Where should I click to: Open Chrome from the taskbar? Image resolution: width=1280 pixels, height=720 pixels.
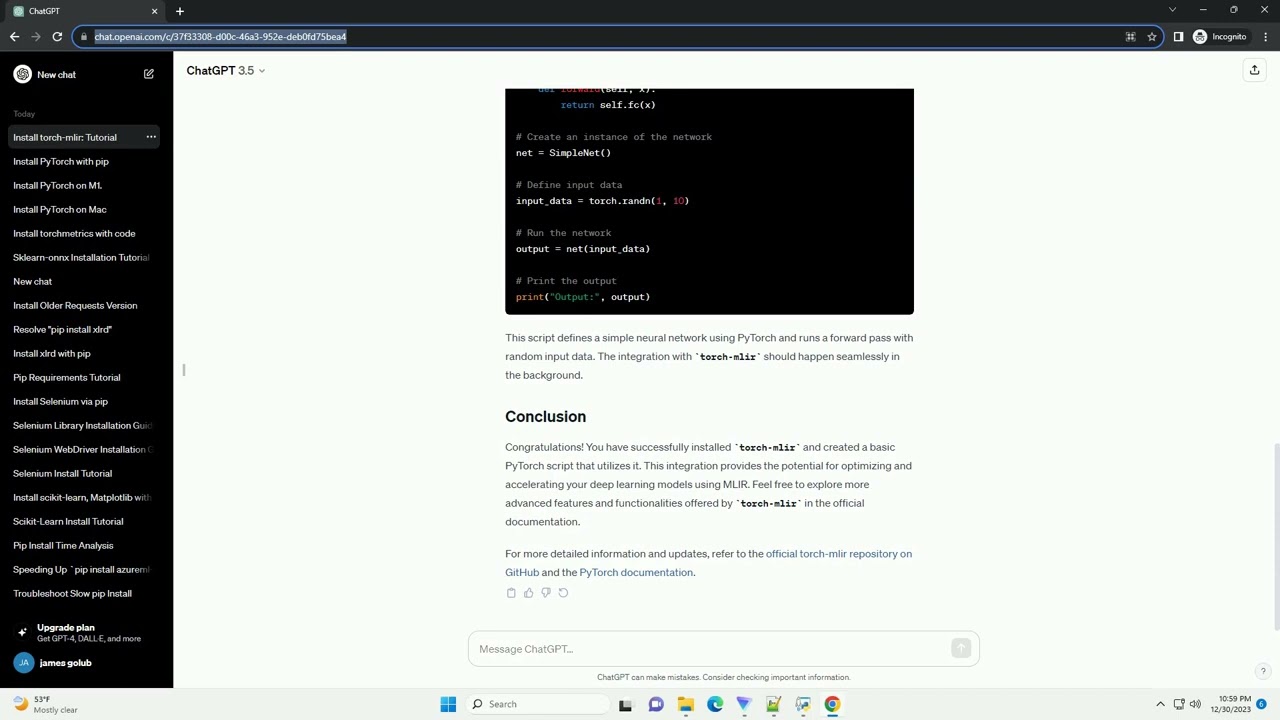[x=832, y=704]
